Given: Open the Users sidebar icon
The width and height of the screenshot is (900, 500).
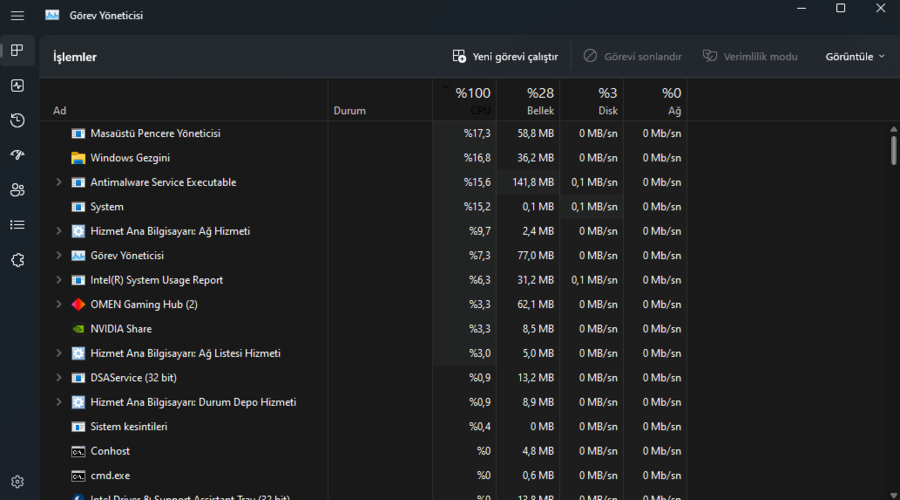Looking at the screenshot, I should point(17,190).
